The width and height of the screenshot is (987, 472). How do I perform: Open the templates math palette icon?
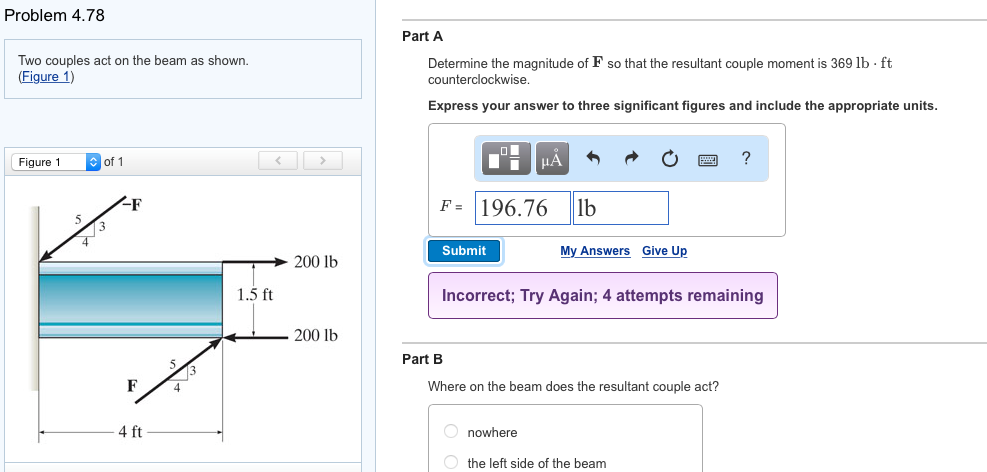[507, 159]
